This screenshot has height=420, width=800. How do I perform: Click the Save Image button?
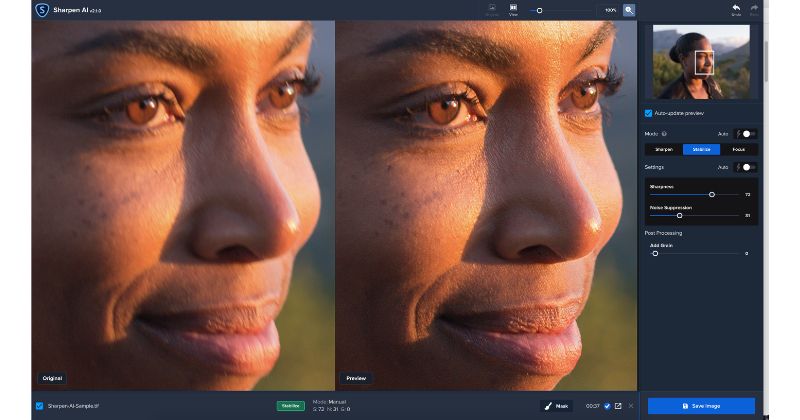click(701, 406)
